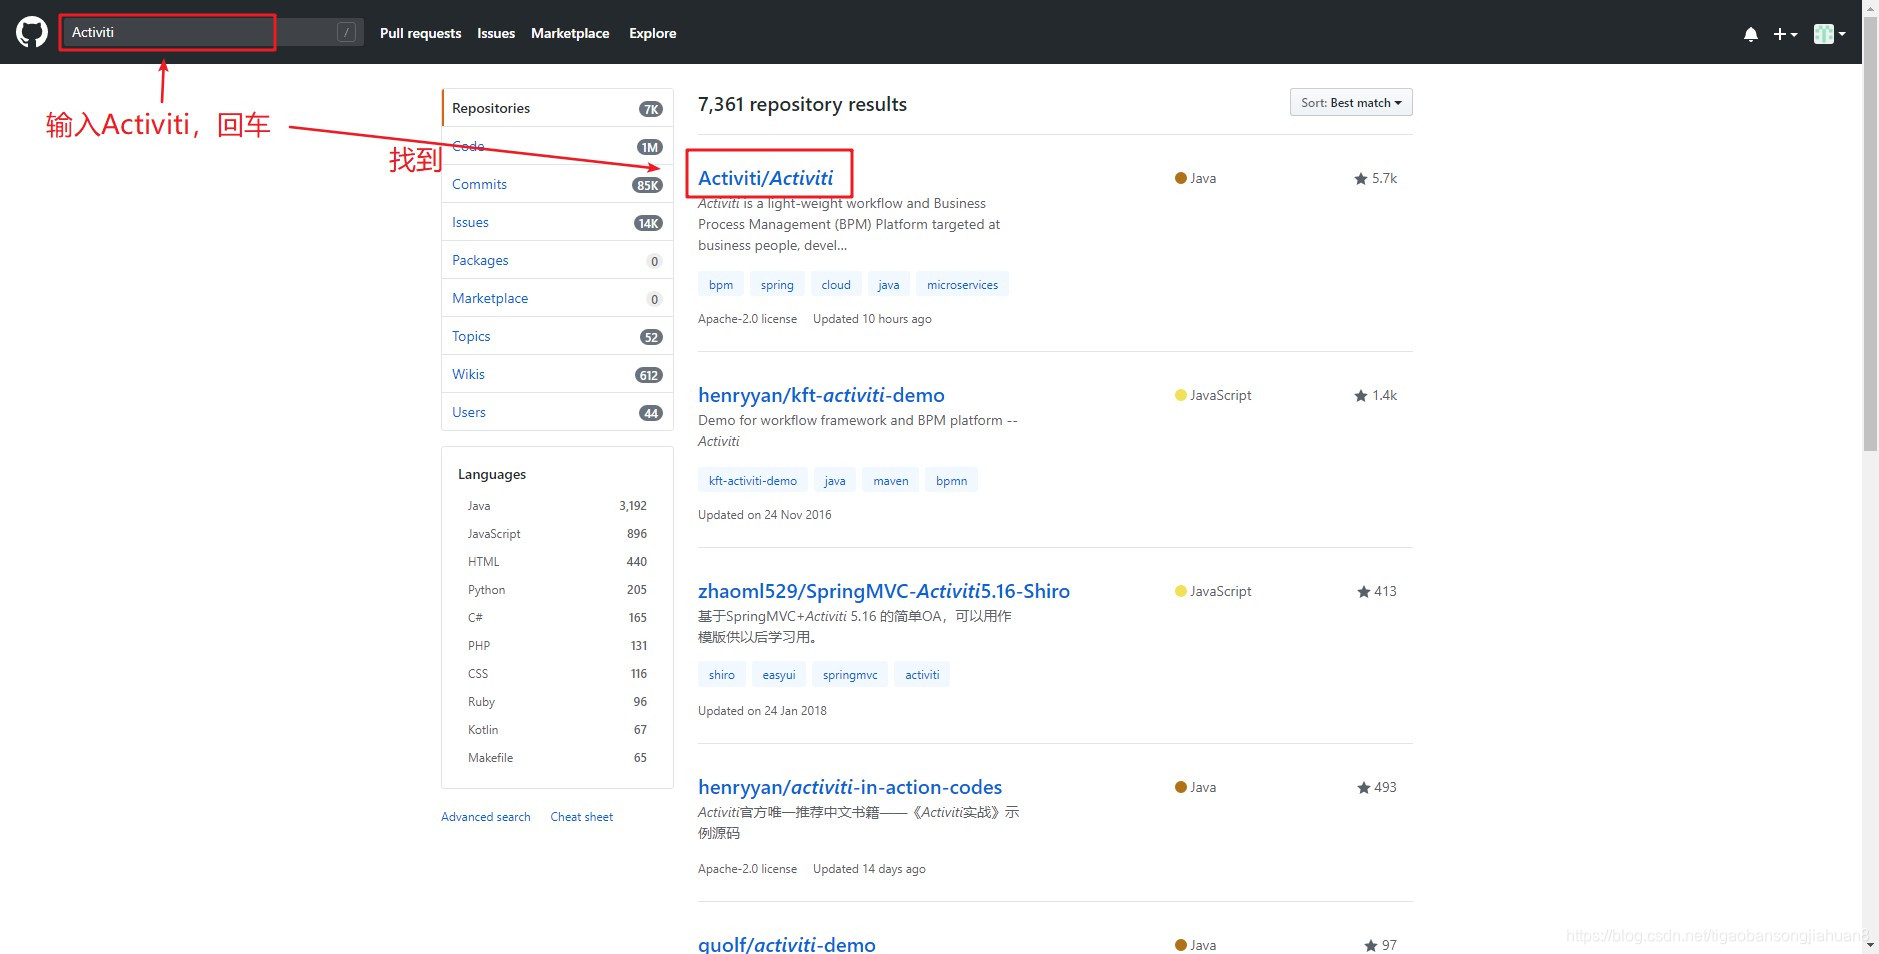This screenshot has width=1879, height=954.
Task: Open Issues in the top navigation
Action: 496,33
